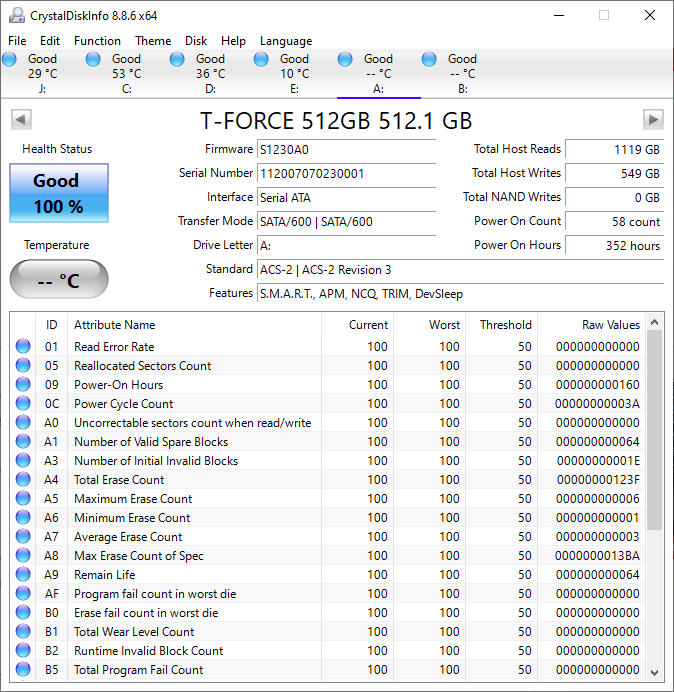Open the Disk menu
Viewport: 674px width, 692px height.
tap(196, 41)
